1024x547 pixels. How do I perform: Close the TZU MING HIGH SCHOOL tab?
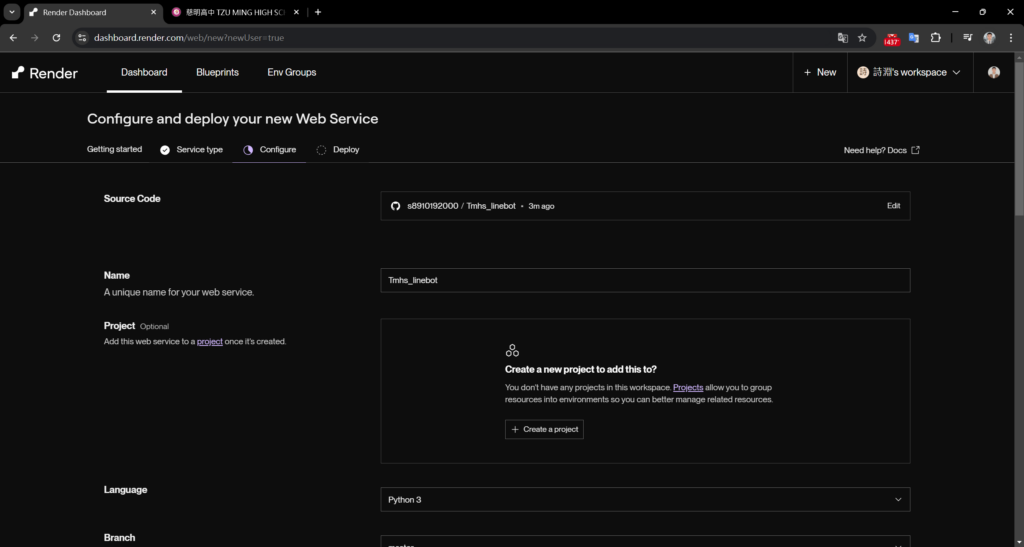point(296,12)
